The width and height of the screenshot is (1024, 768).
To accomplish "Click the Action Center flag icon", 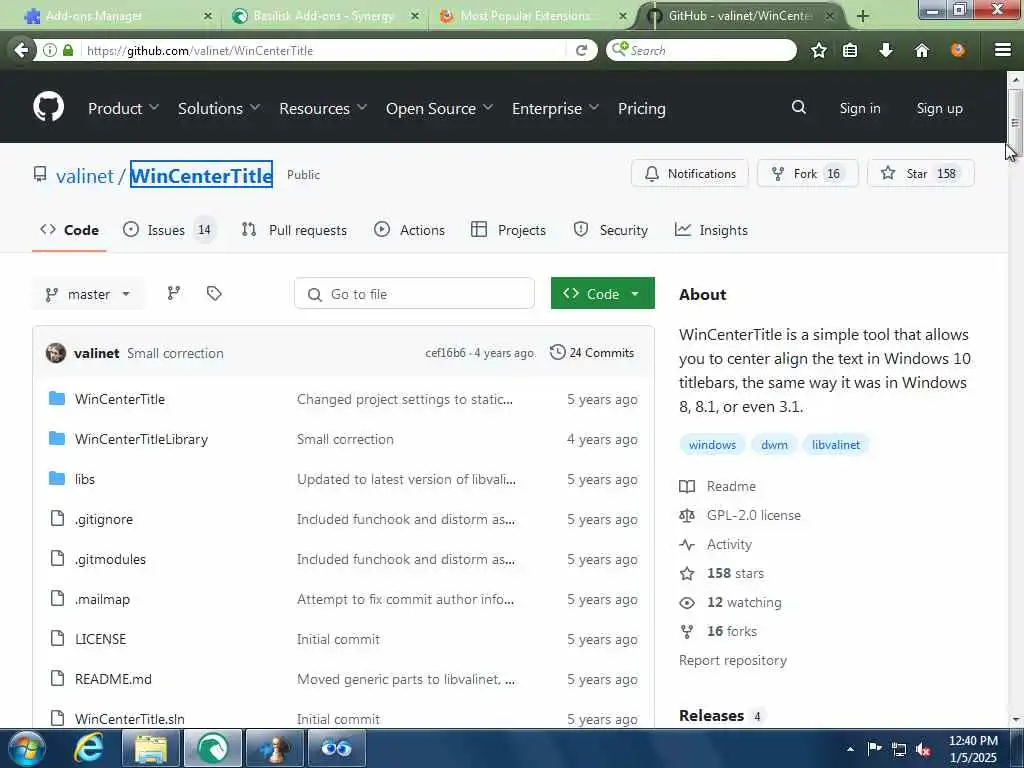I will coord(874,748).
